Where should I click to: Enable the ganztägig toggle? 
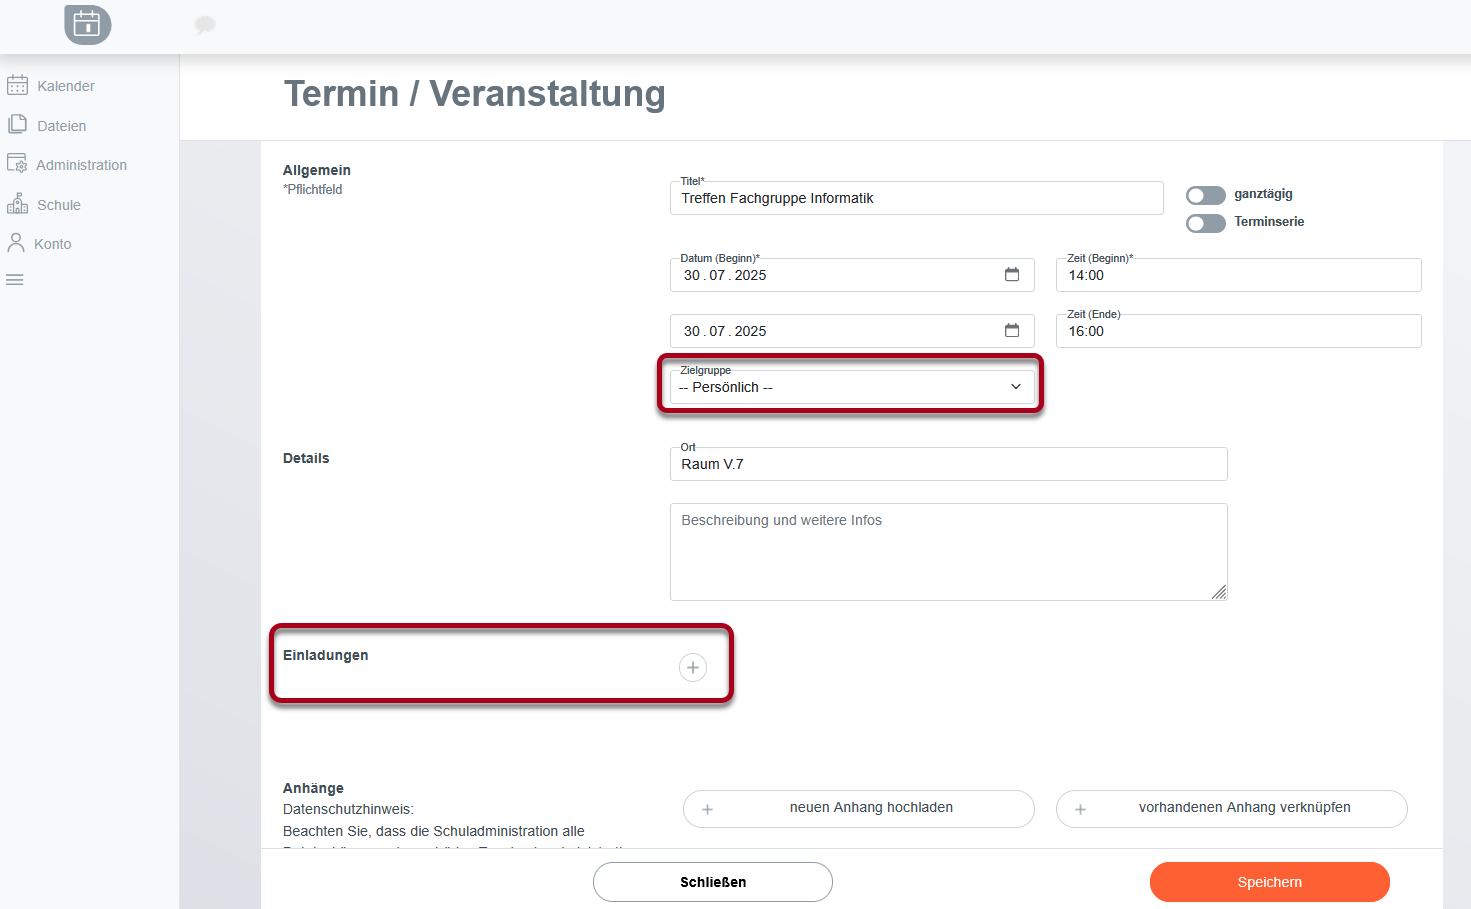click(x=1205, y=195)
